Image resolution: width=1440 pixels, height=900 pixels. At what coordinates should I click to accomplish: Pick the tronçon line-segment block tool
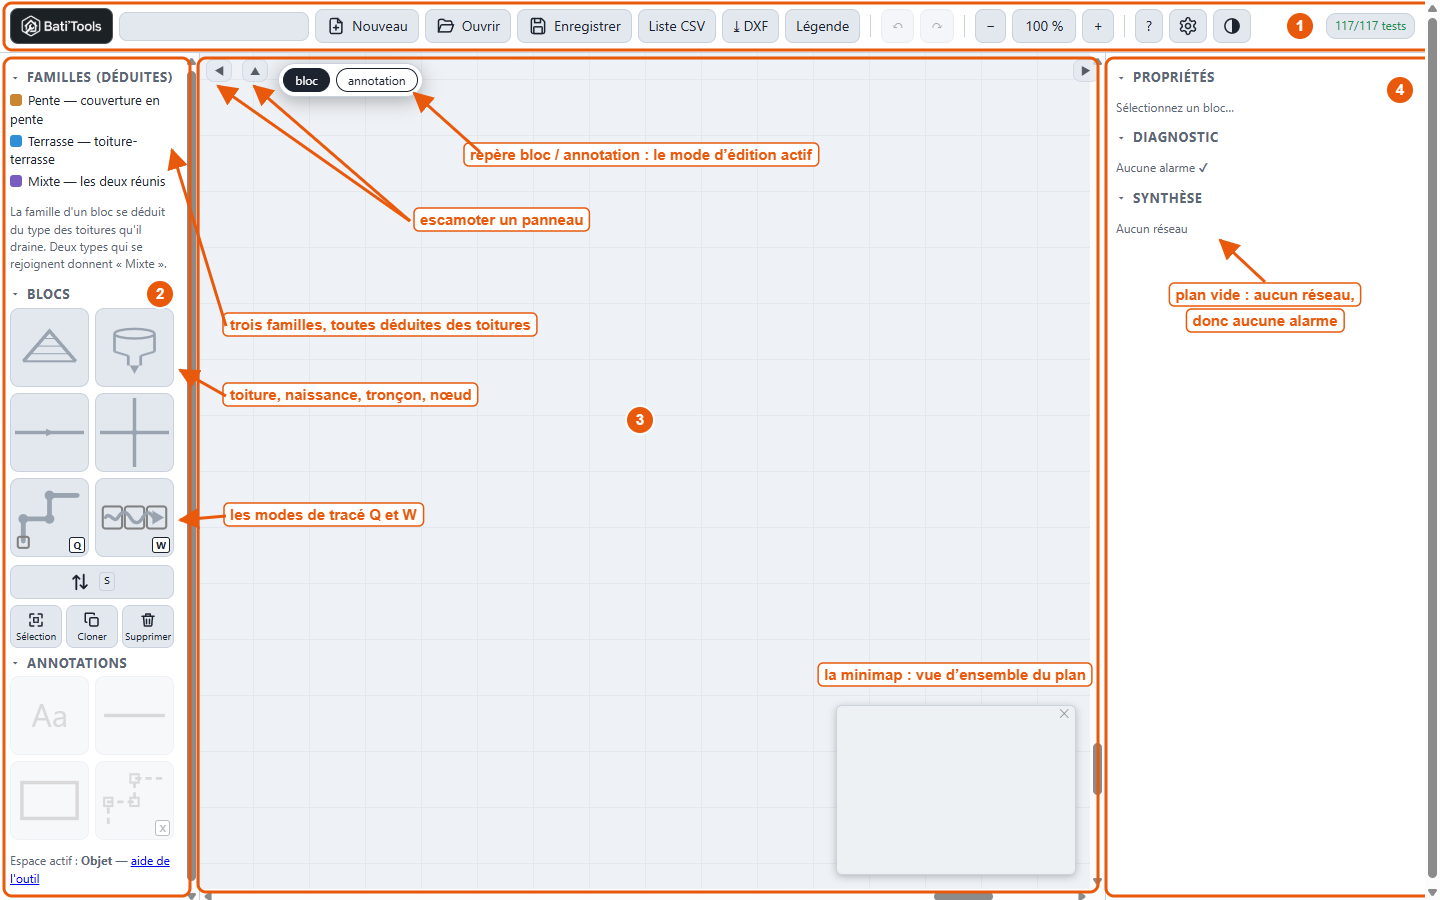point(50,432)
